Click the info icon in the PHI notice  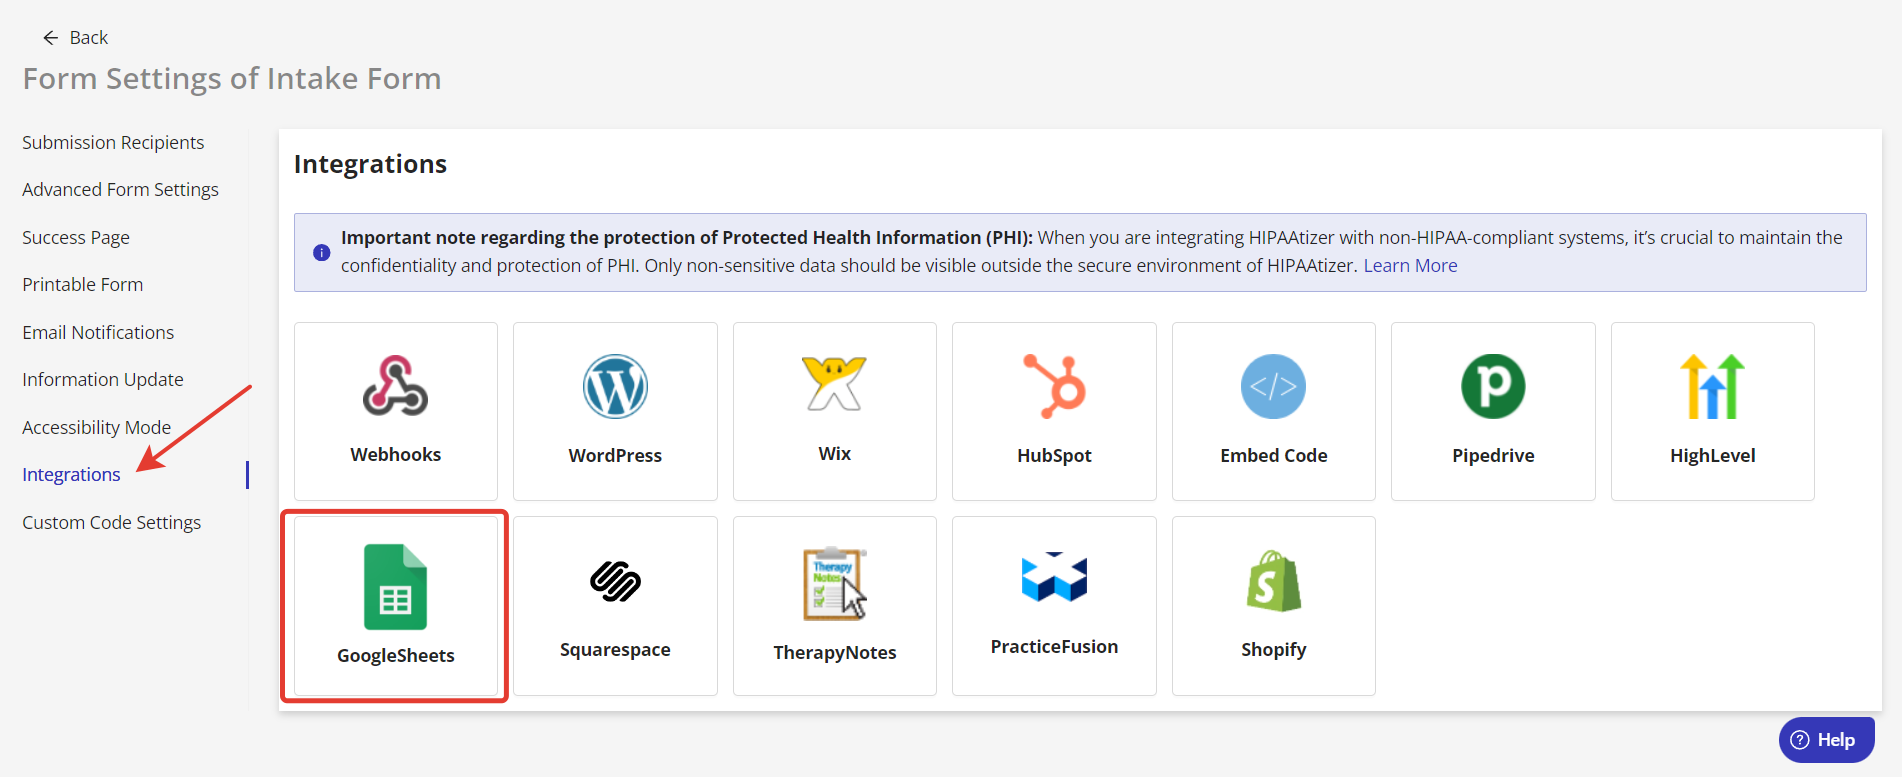[x=321, y=252]
